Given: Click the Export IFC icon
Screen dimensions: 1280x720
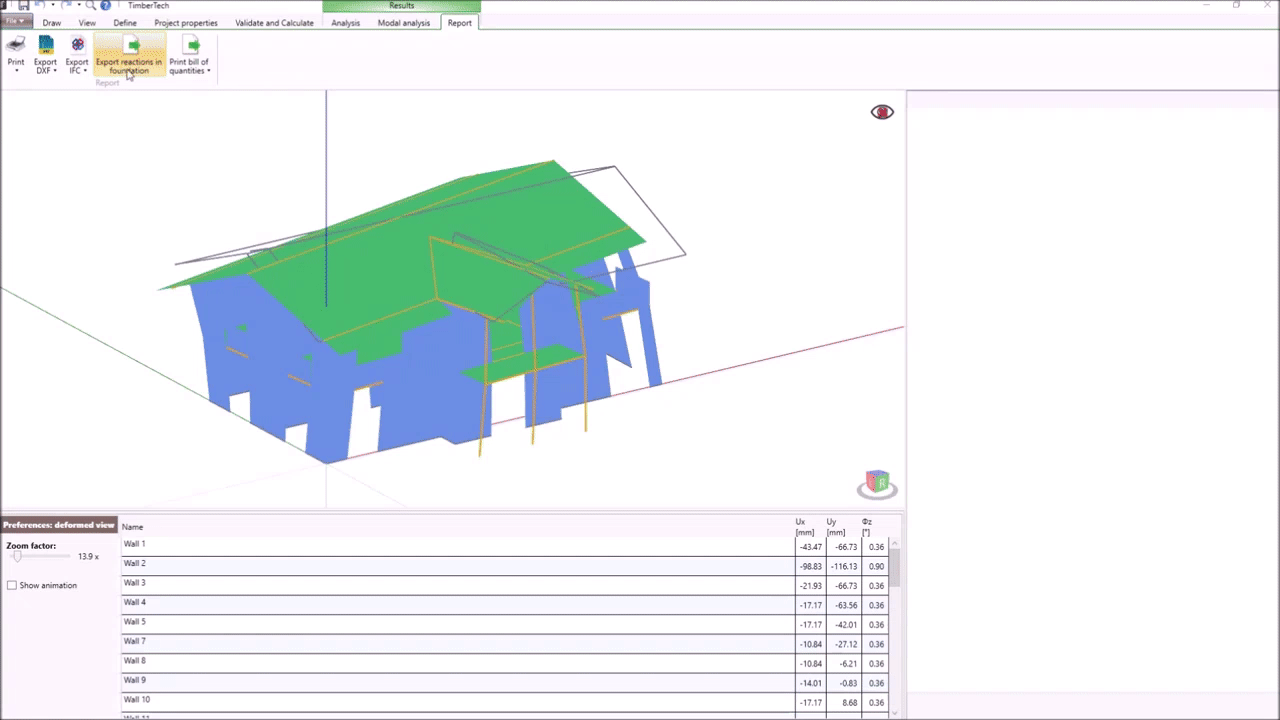Looking at the screenshot, I should click(77, 45).
